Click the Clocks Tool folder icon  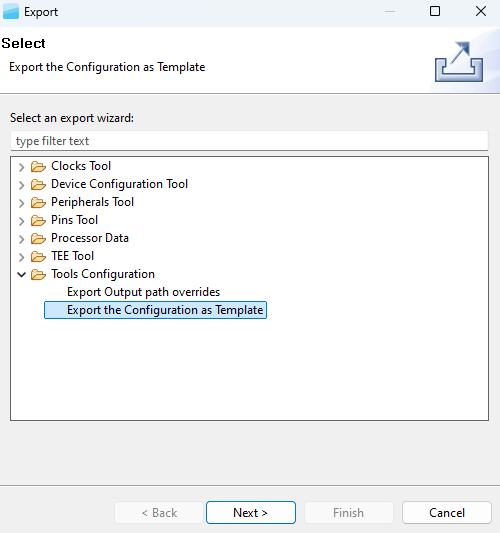pyautogui.click(x=38, y=167)
